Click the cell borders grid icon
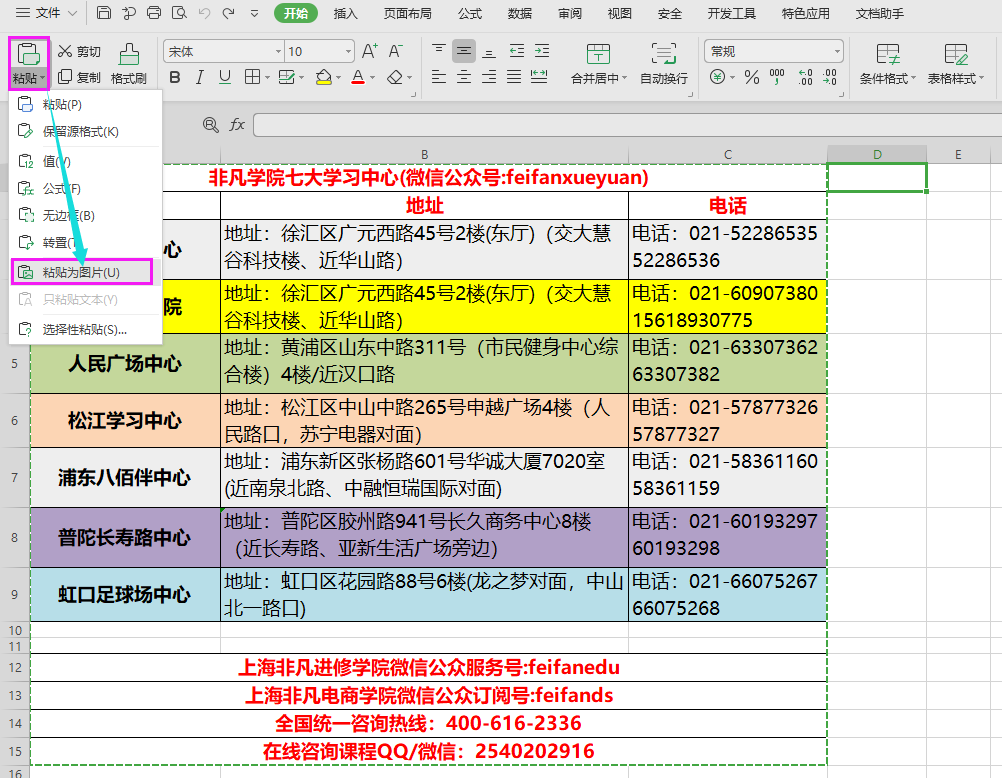 tap(252, 77)
